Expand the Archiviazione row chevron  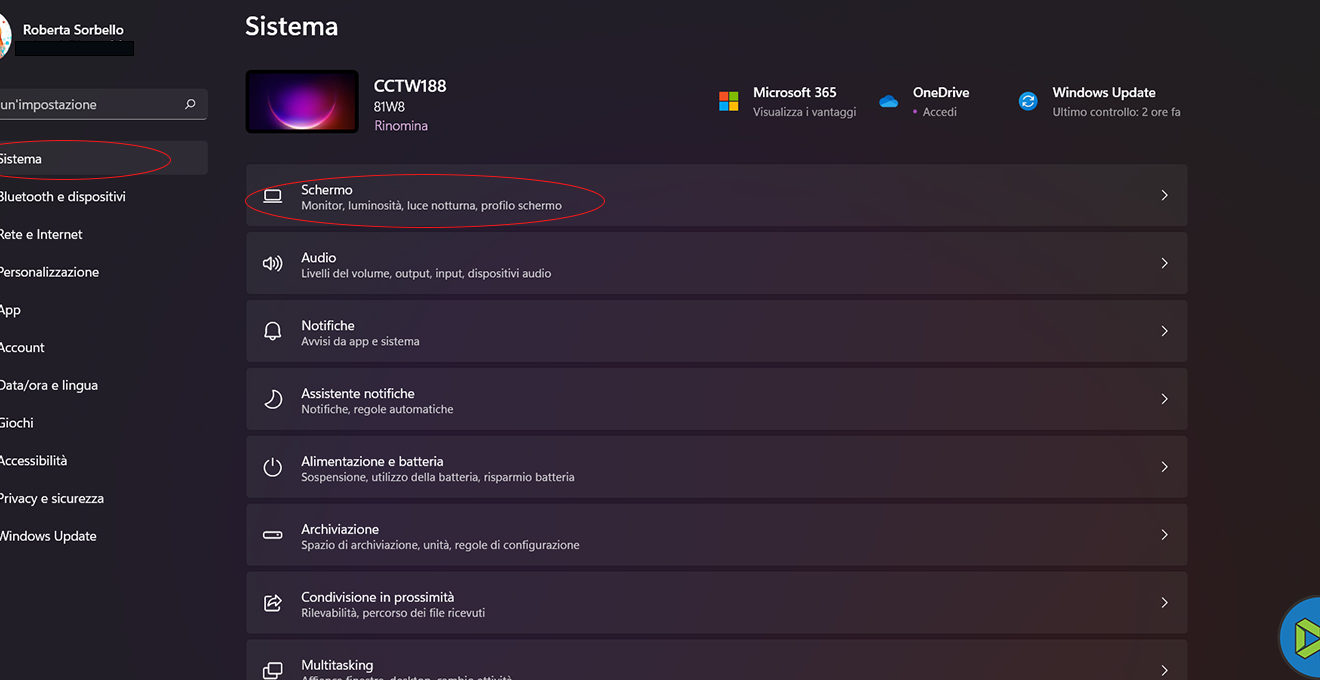point(1164,535)
